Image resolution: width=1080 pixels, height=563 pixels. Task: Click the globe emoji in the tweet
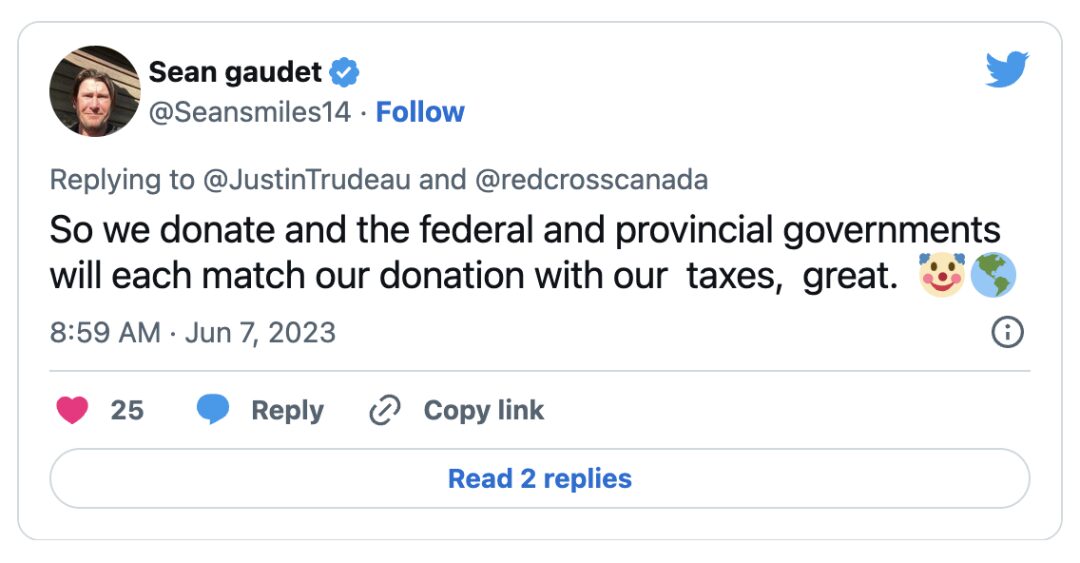993,275
